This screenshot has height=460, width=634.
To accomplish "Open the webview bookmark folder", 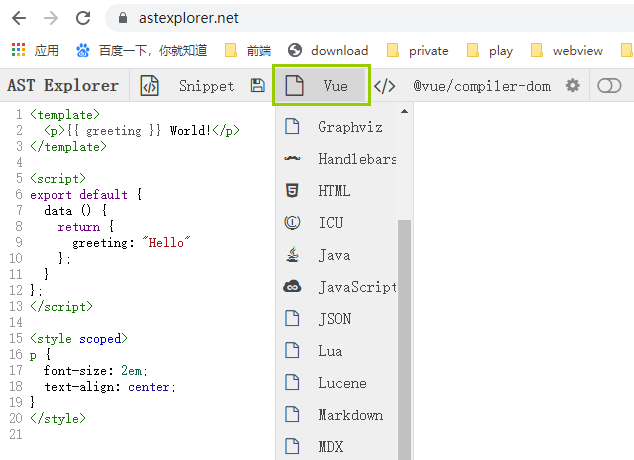I will (x=566, y=51).
